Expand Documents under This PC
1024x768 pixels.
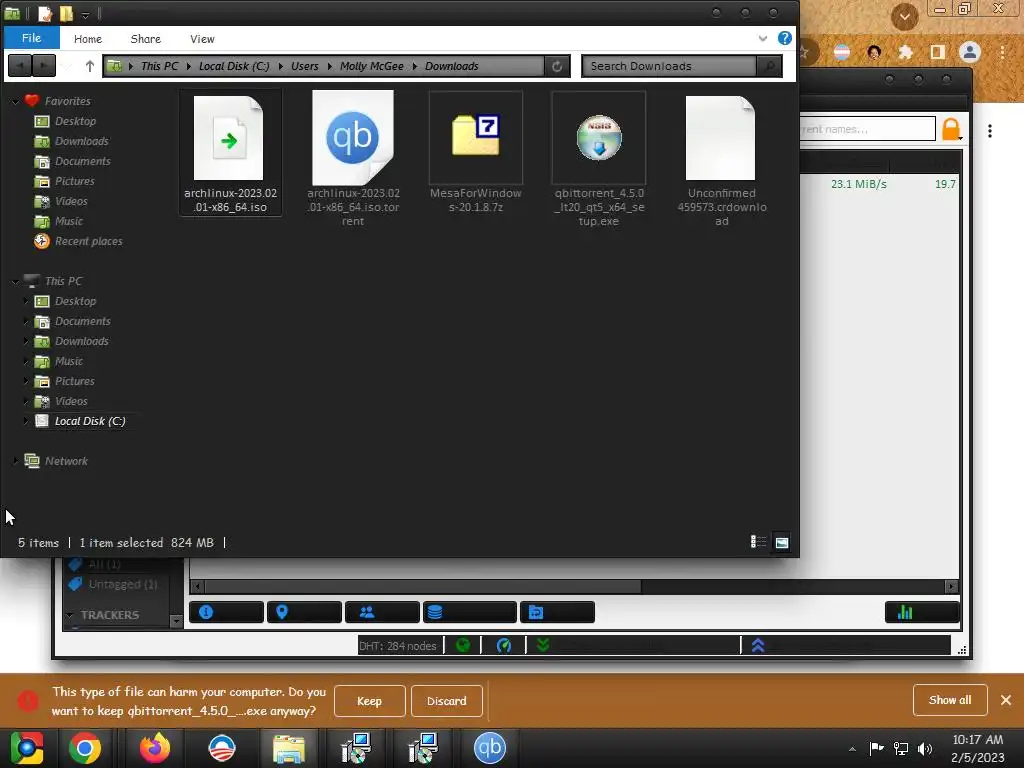click(26, 321)
